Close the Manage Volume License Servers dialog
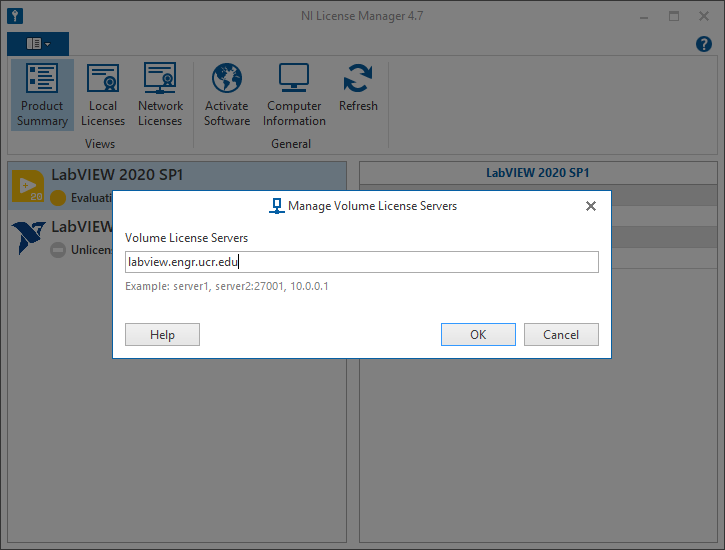The image size is (725, 550). 590,206
